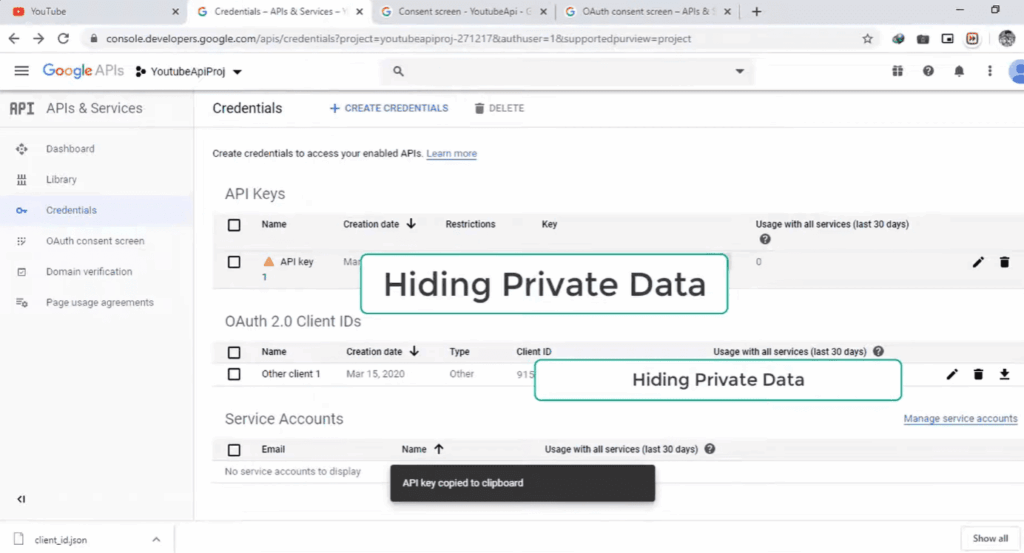Open Manage service accounts link
The image size is (1024, 553).
[960, 419]
